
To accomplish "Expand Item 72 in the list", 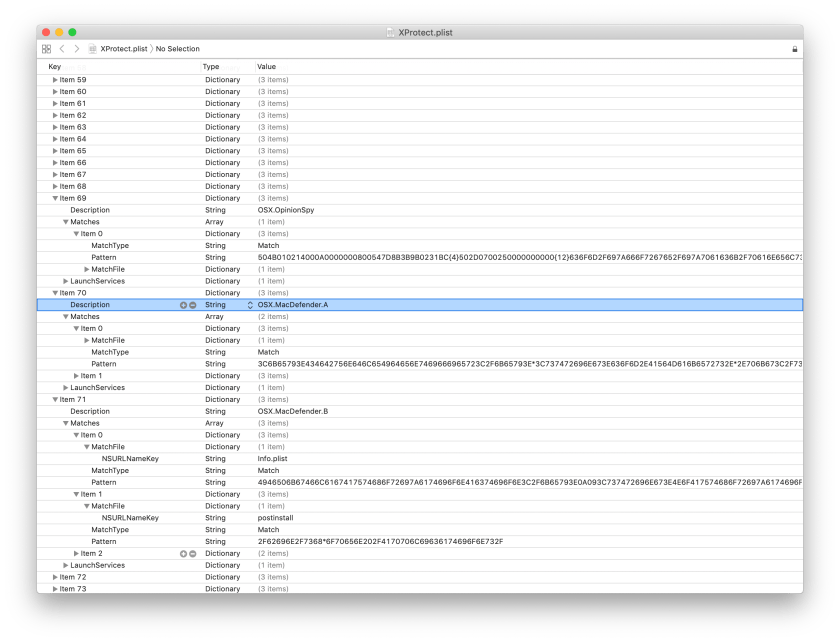I will pyautogui.click(x=56, y=577).
